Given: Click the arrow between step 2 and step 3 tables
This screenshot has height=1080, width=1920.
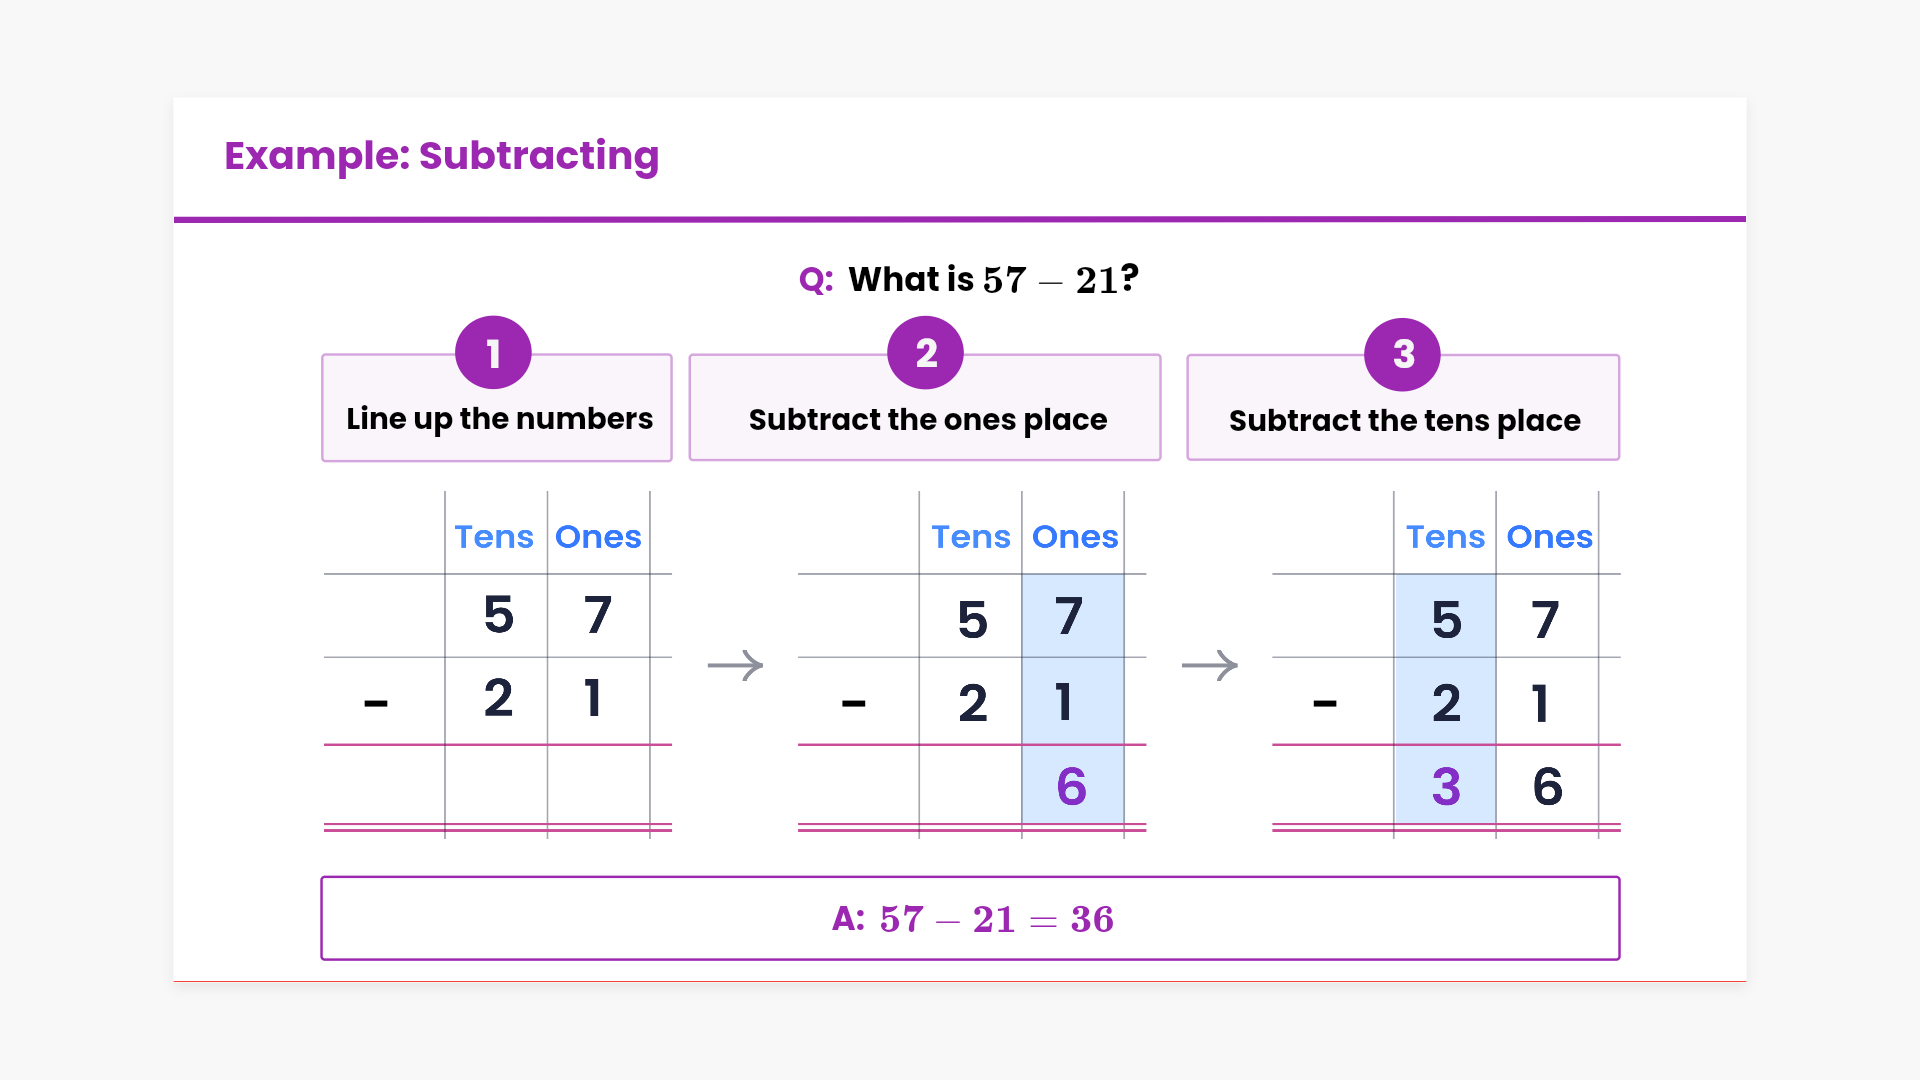Looking at the screenshot, I should [1210, 665].
